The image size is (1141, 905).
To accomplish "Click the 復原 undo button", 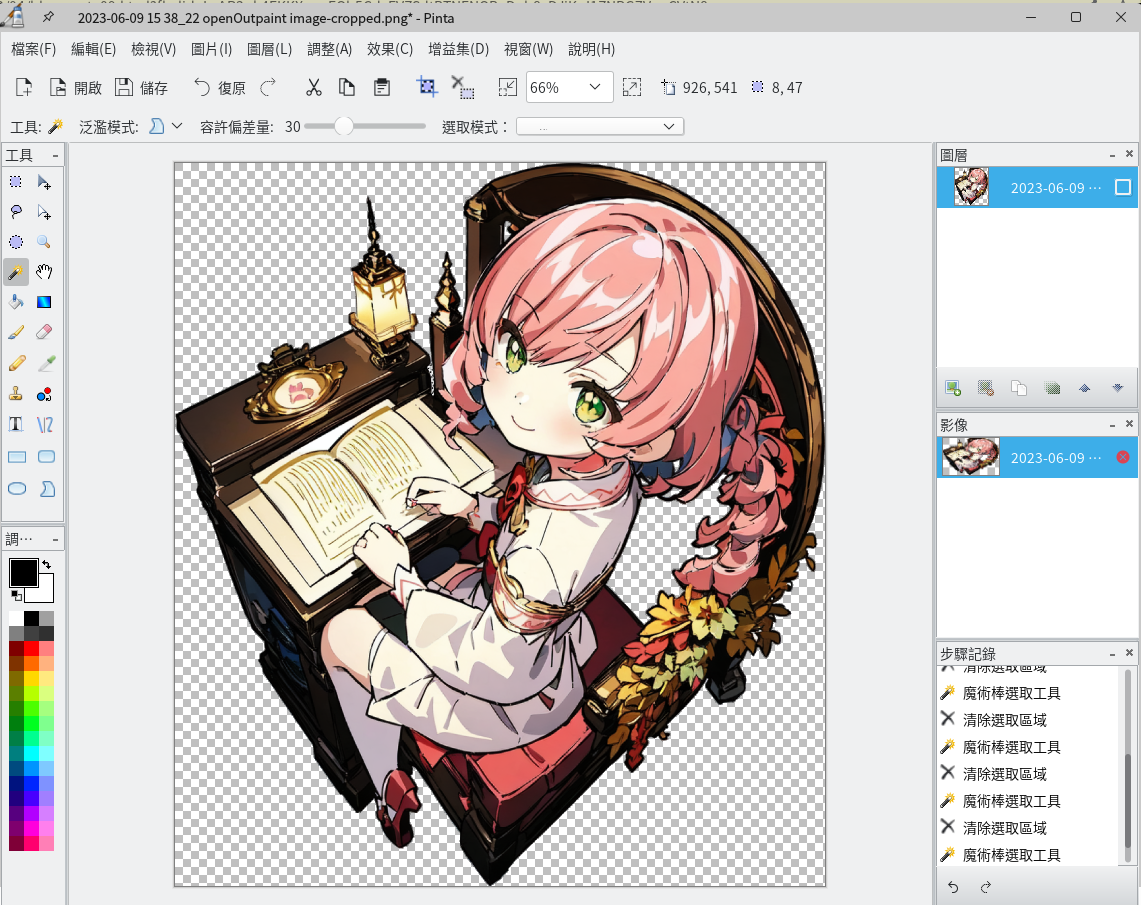I will (x=220, y=87).
